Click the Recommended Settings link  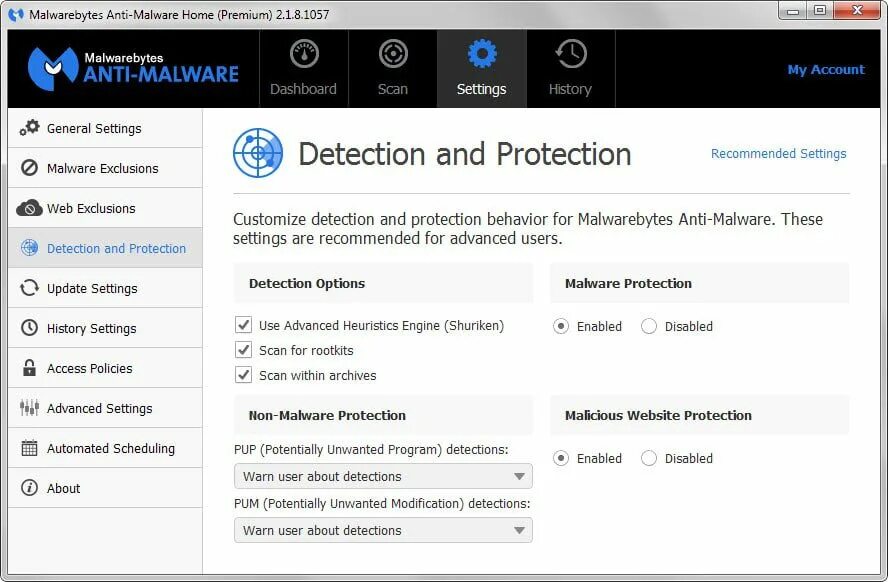[778, 153]
